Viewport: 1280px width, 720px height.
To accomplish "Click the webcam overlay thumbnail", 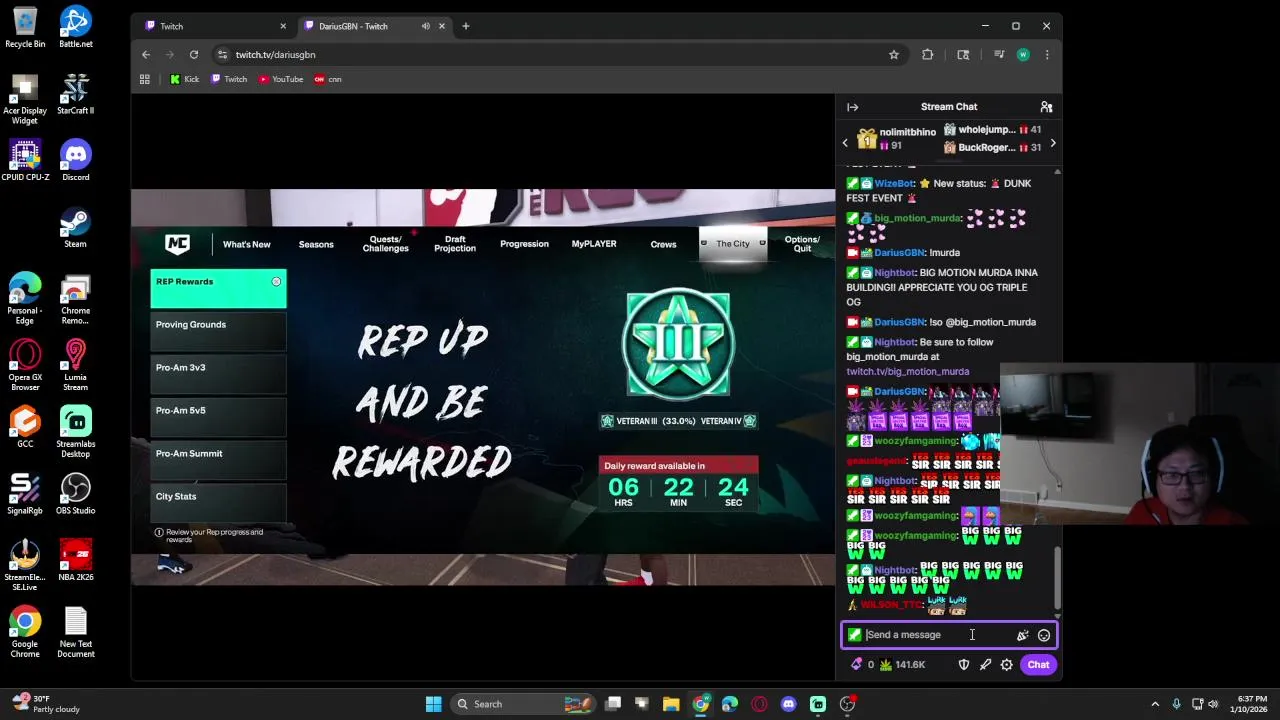I will pos(1140,444).
